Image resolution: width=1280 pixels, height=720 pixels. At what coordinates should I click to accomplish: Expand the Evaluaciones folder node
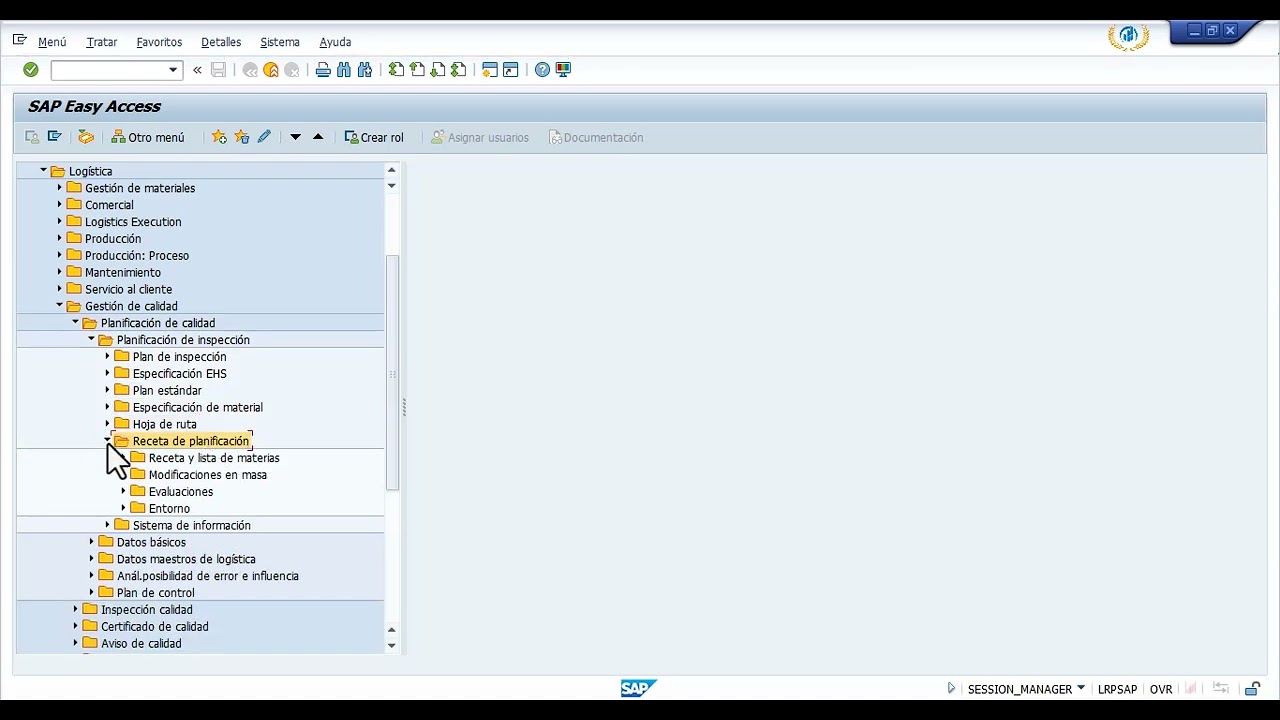click(x=123, y=491)
